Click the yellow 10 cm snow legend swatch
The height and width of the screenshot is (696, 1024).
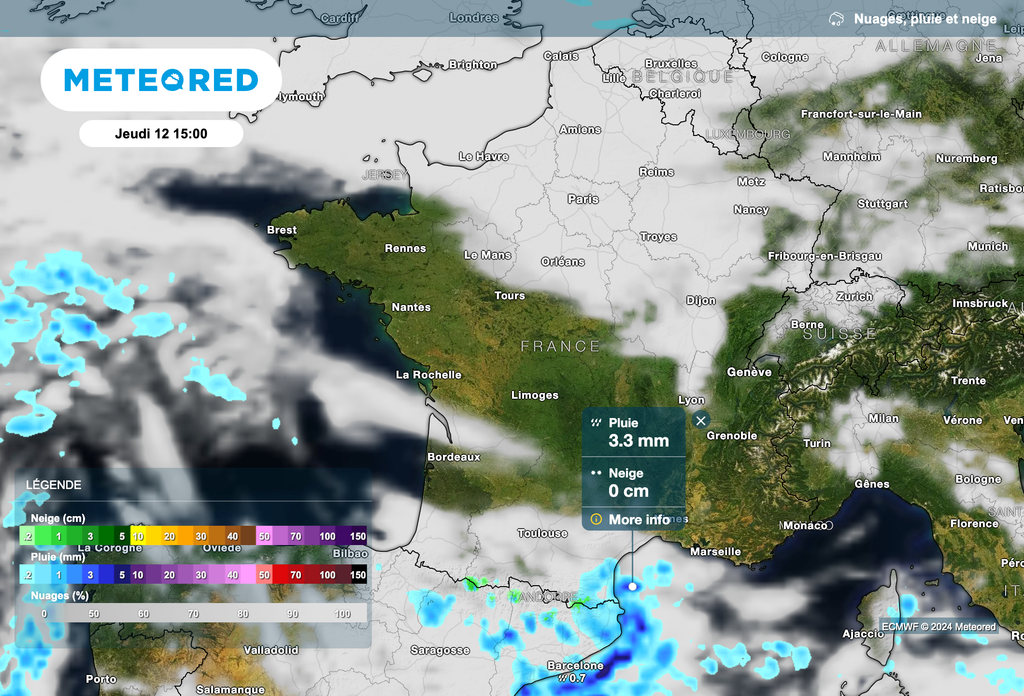139,537
